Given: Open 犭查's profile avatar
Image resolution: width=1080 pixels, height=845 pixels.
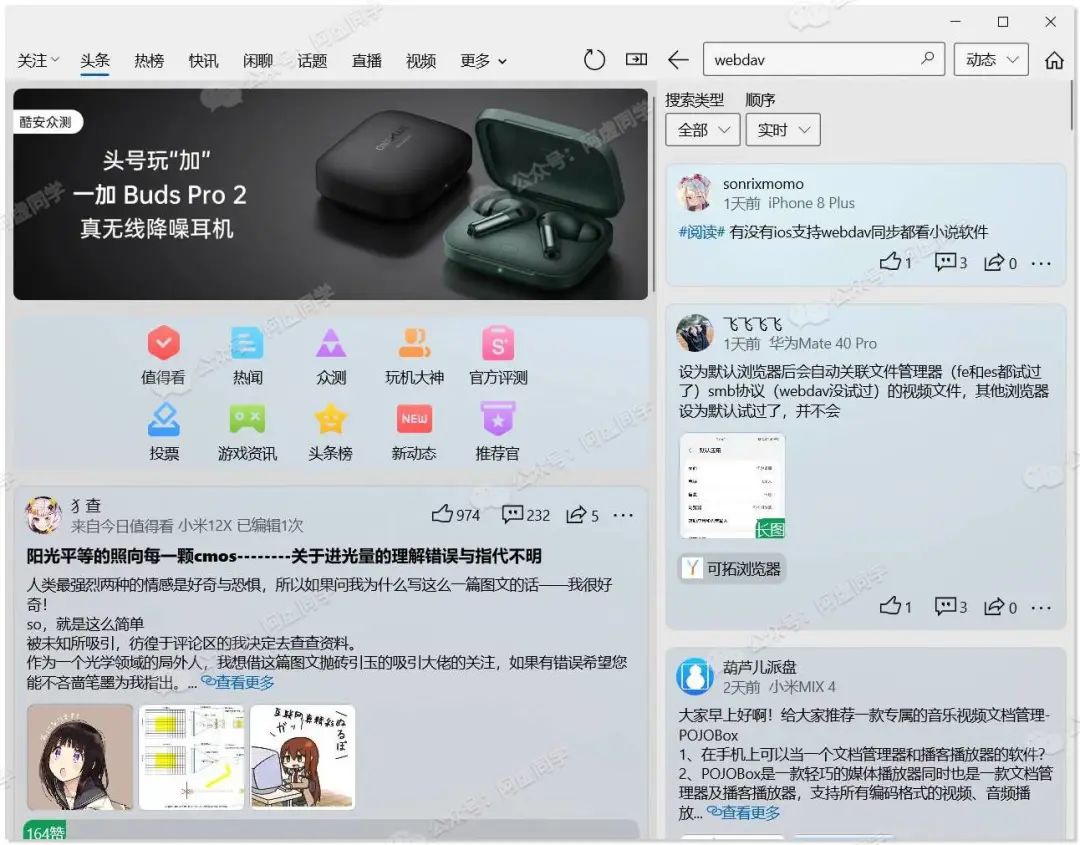Looking at the screenshot, I should pyautogui.click(x=43, y=515).
